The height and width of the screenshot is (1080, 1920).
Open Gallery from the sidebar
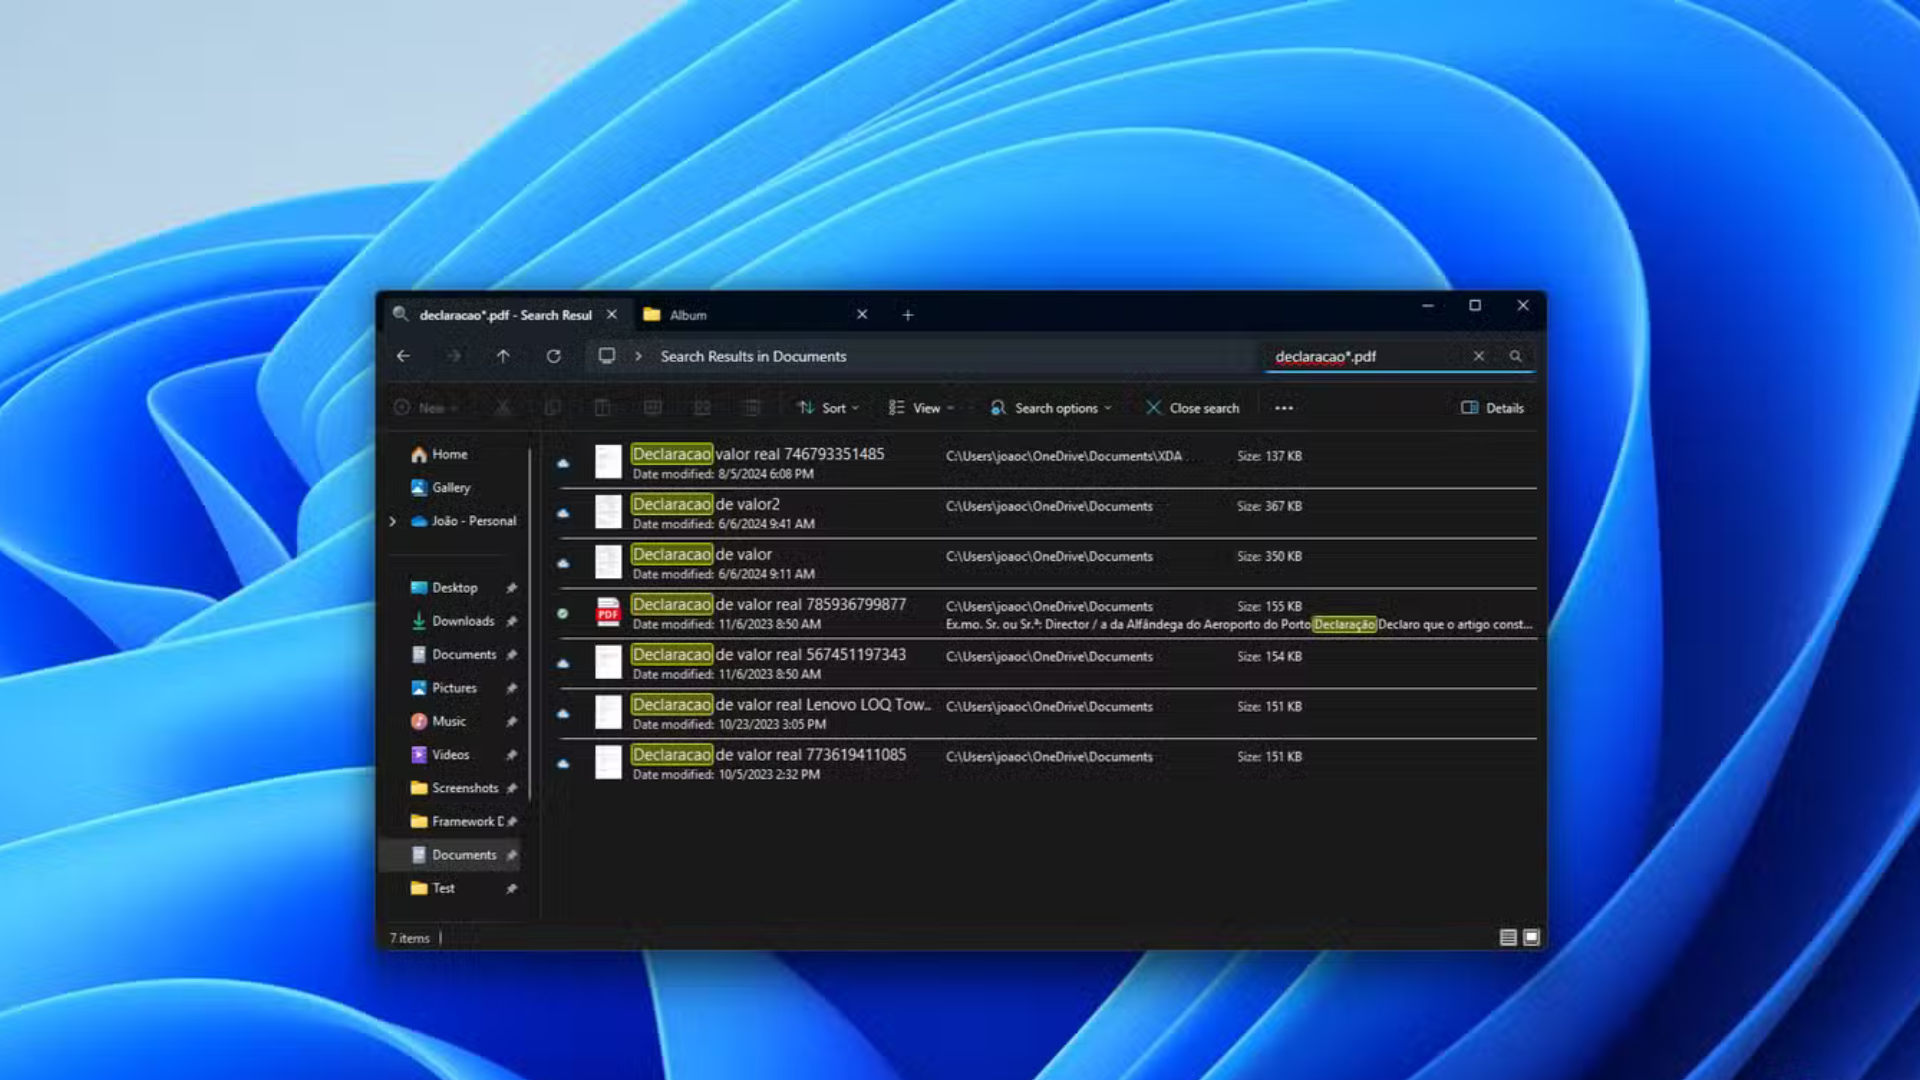point(450,488)
